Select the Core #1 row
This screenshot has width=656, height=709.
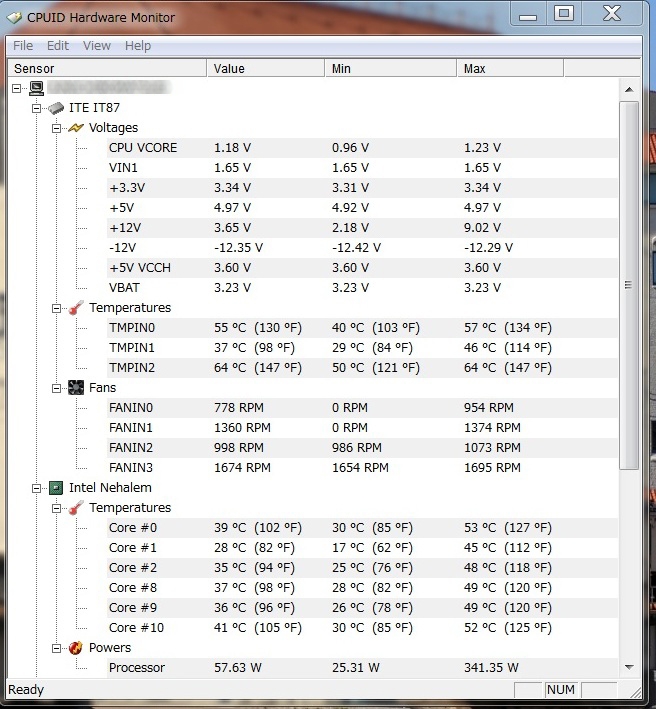click(362, 548)
